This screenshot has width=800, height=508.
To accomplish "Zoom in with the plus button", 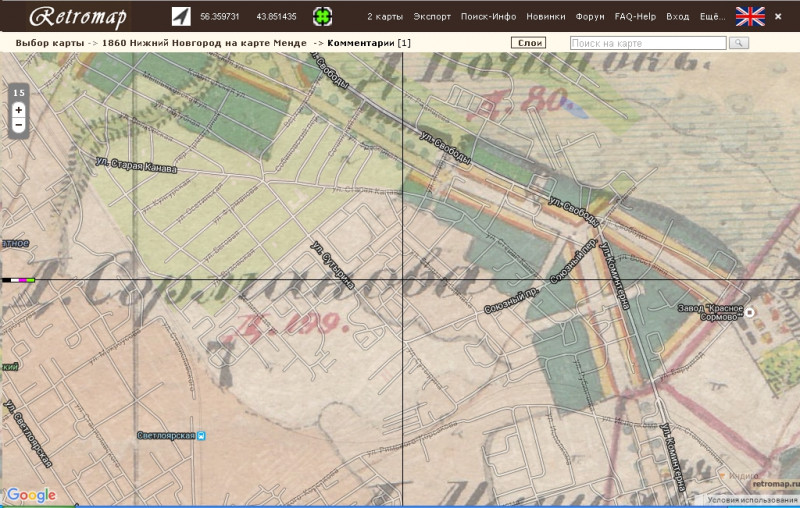I will 19,109.
